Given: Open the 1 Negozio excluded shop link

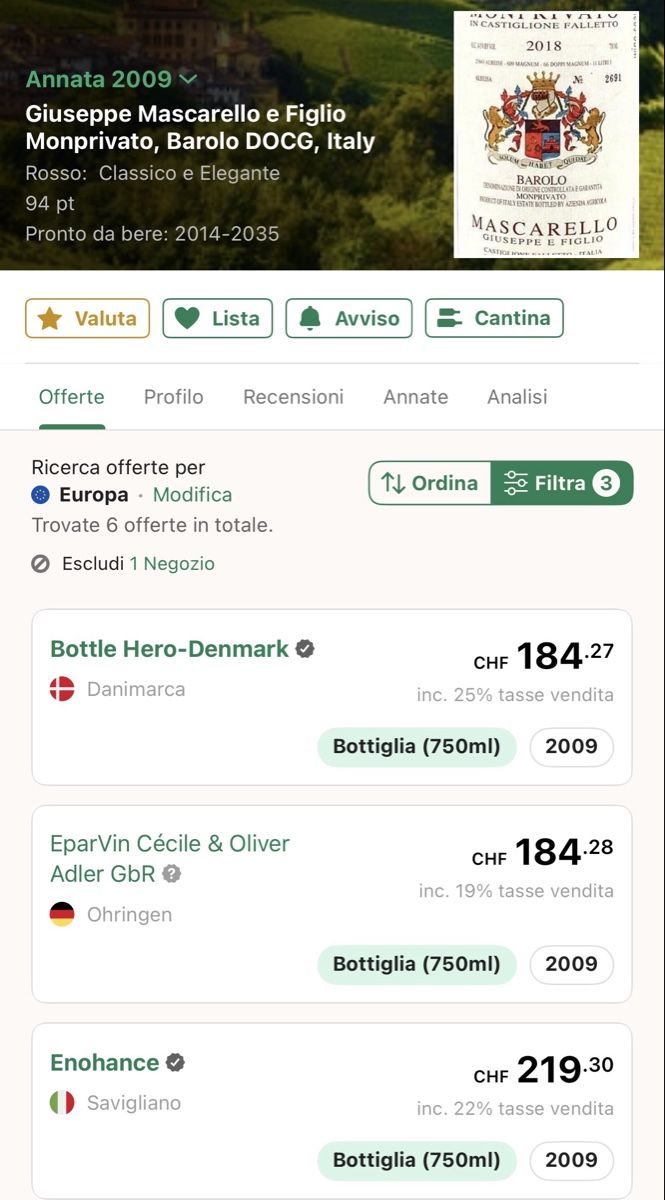Looking at the screenshot, I should [x=172, y=564].
